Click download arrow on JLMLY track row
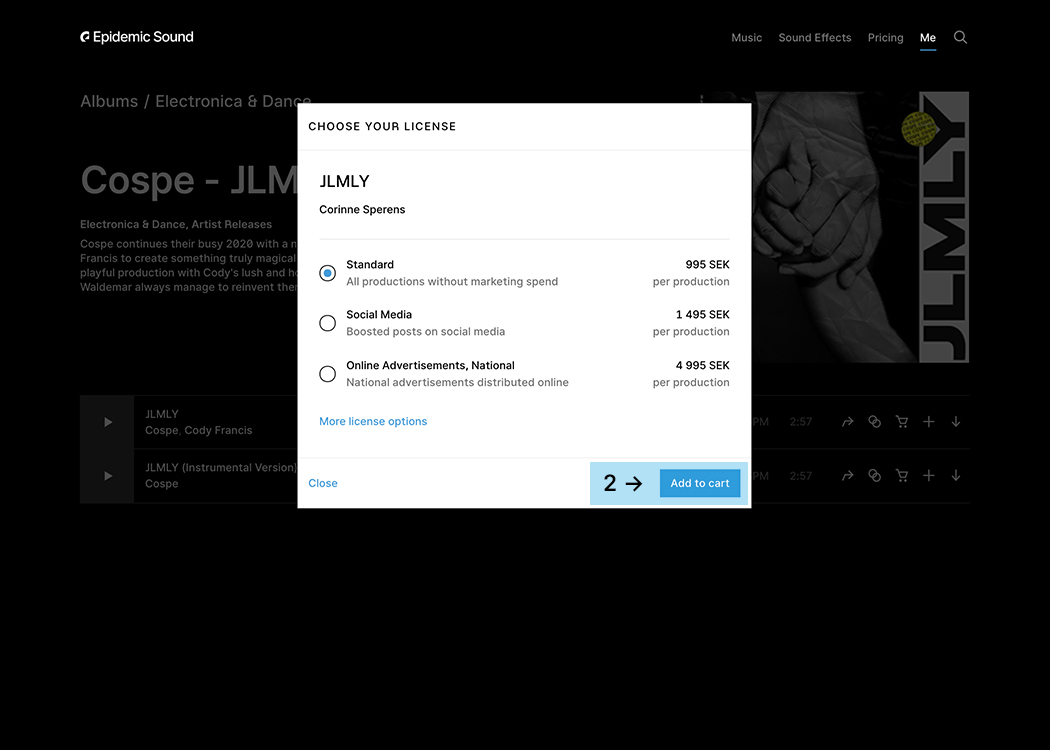This screenshot has height=750, width=1050. [x=955, y=422]
